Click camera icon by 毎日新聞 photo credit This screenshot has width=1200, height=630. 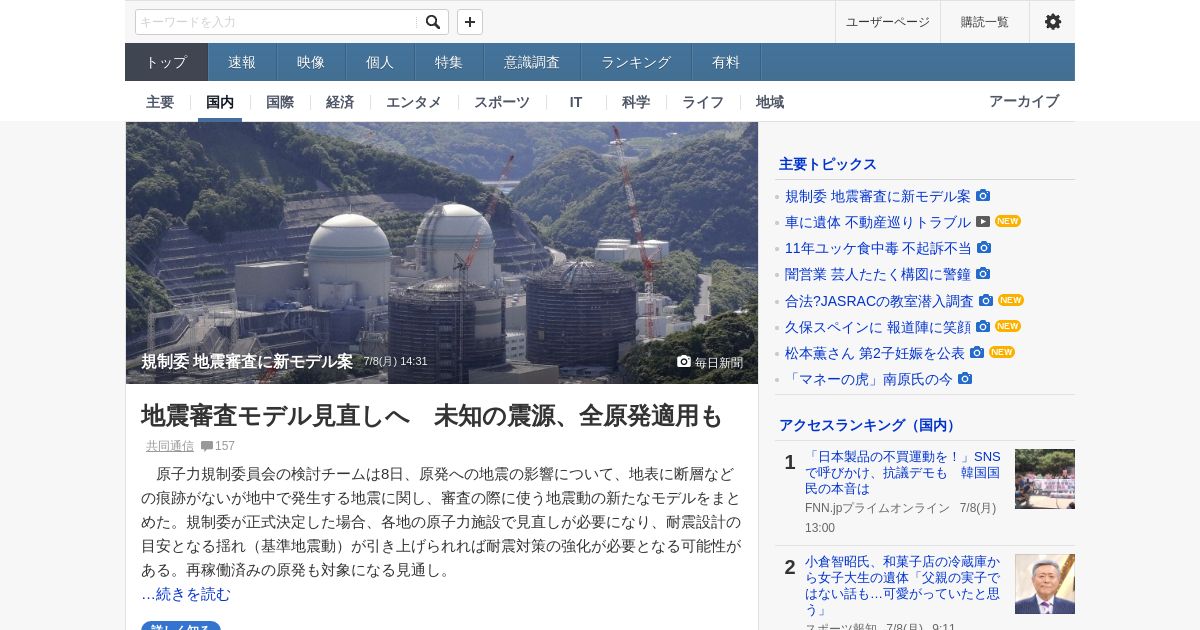(x=684, y=361)
